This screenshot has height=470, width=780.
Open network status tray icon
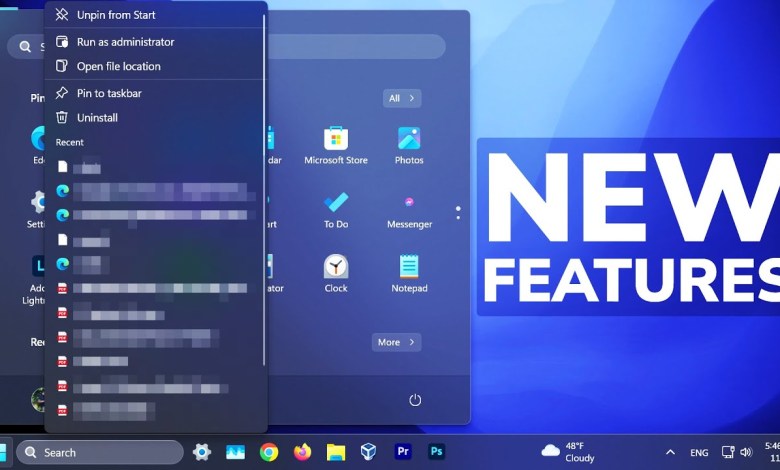pos(728,452)
